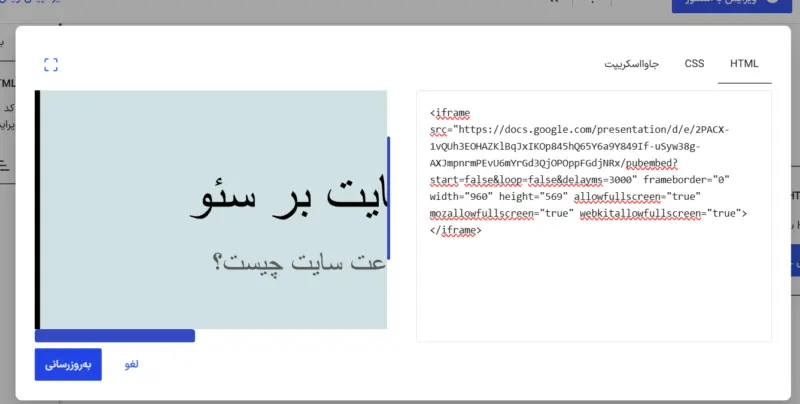
Task: Switch to the CSS tab
Action: (694, 64)
